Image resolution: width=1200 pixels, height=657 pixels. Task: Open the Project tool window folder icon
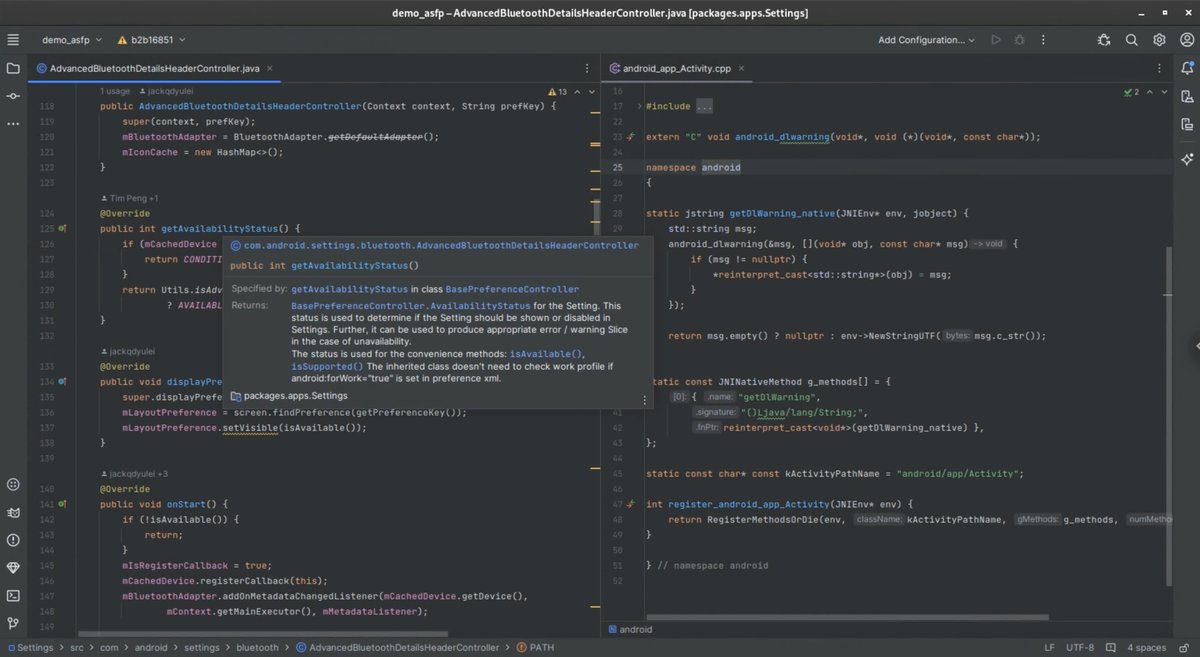pos(13,69)
